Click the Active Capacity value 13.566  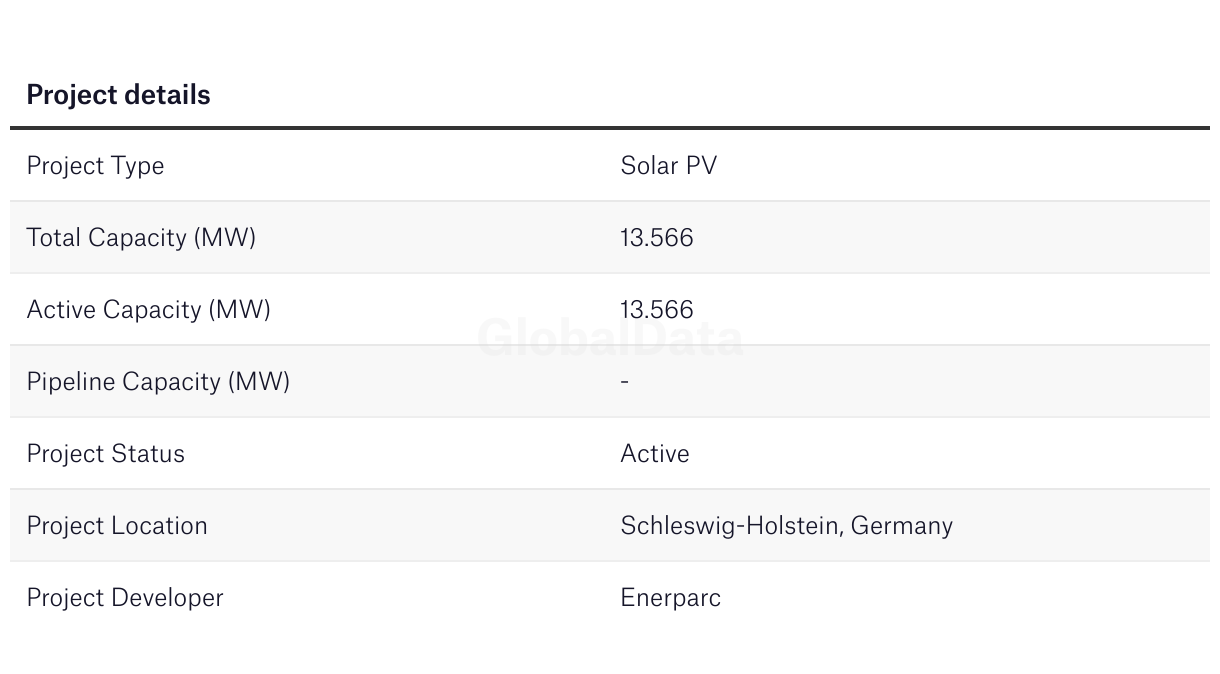(657, 310)
